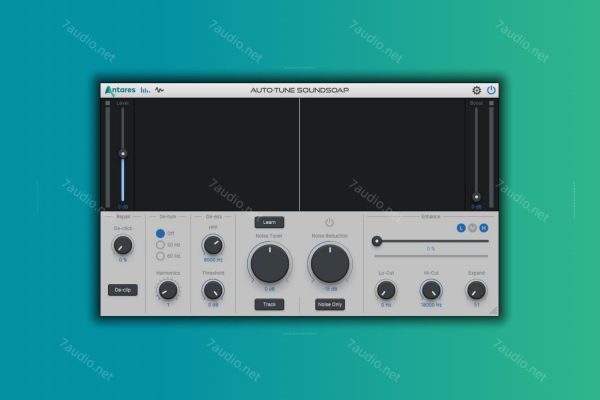Click the Noise Only button
The image size is (600, 400).
coord(330,304)
